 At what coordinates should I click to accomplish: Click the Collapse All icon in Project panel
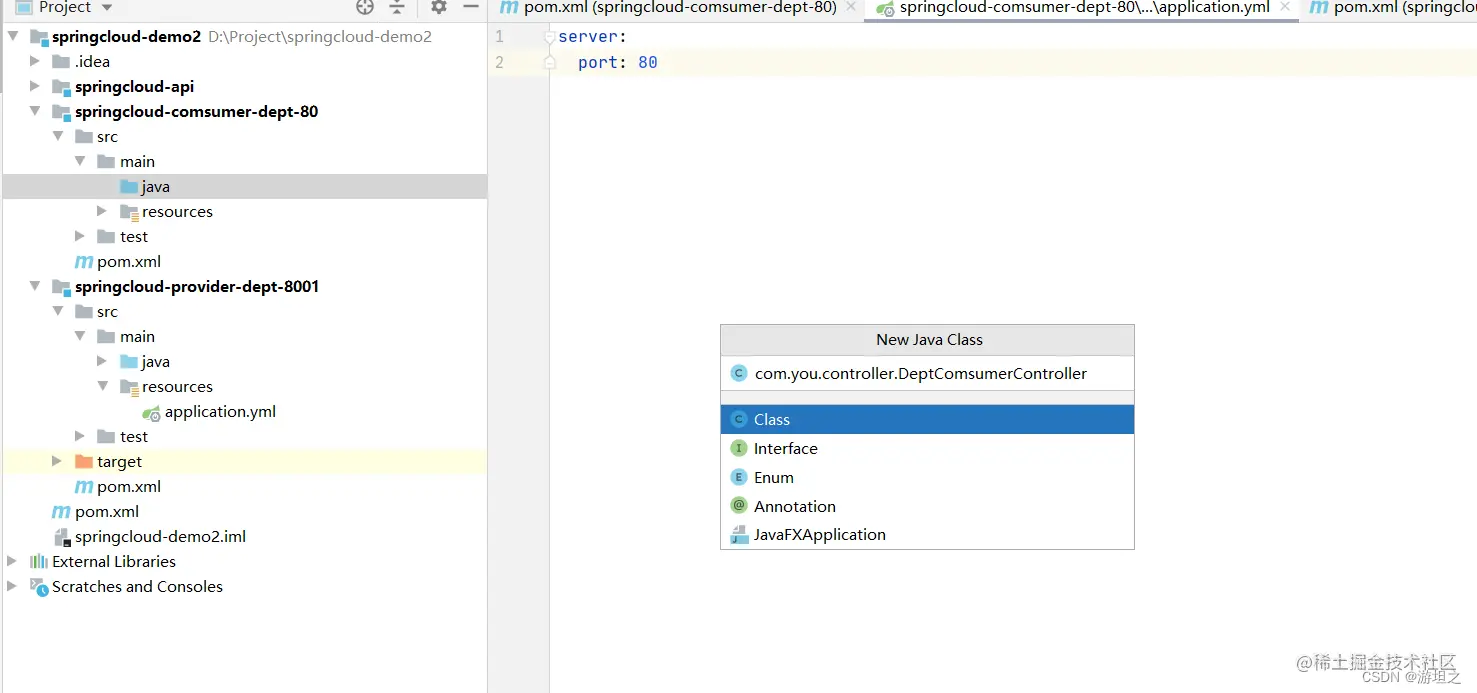pos(397,7)
